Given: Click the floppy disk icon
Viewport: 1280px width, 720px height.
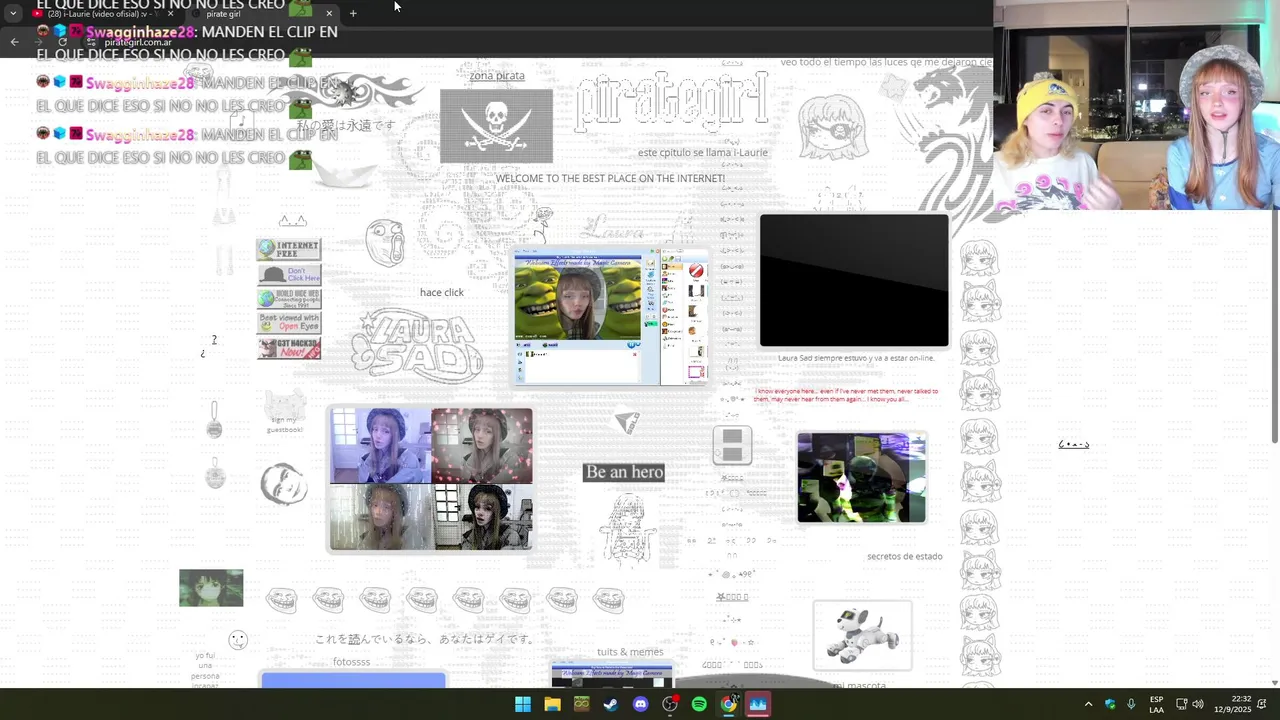Looking at the screenshot, I should 732,445.
